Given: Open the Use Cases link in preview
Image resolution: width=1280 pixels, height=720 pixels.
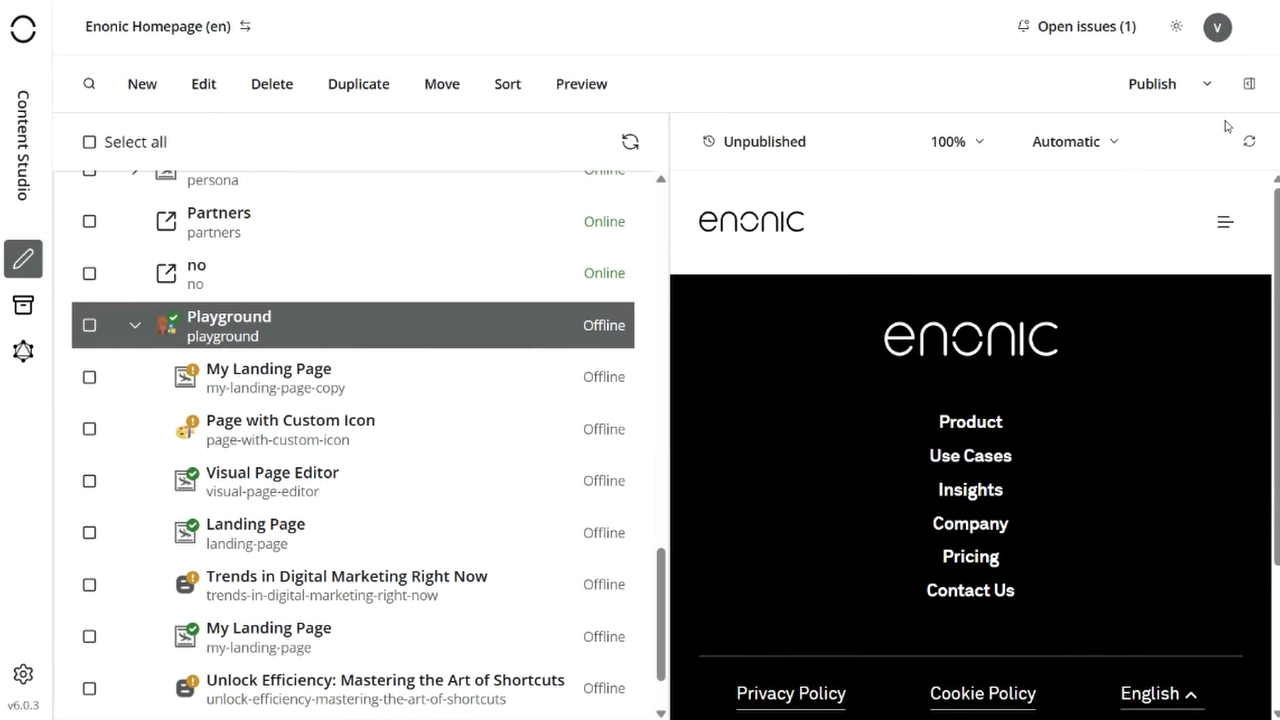Looking at the screenshot, I should (x=970, y=456).
